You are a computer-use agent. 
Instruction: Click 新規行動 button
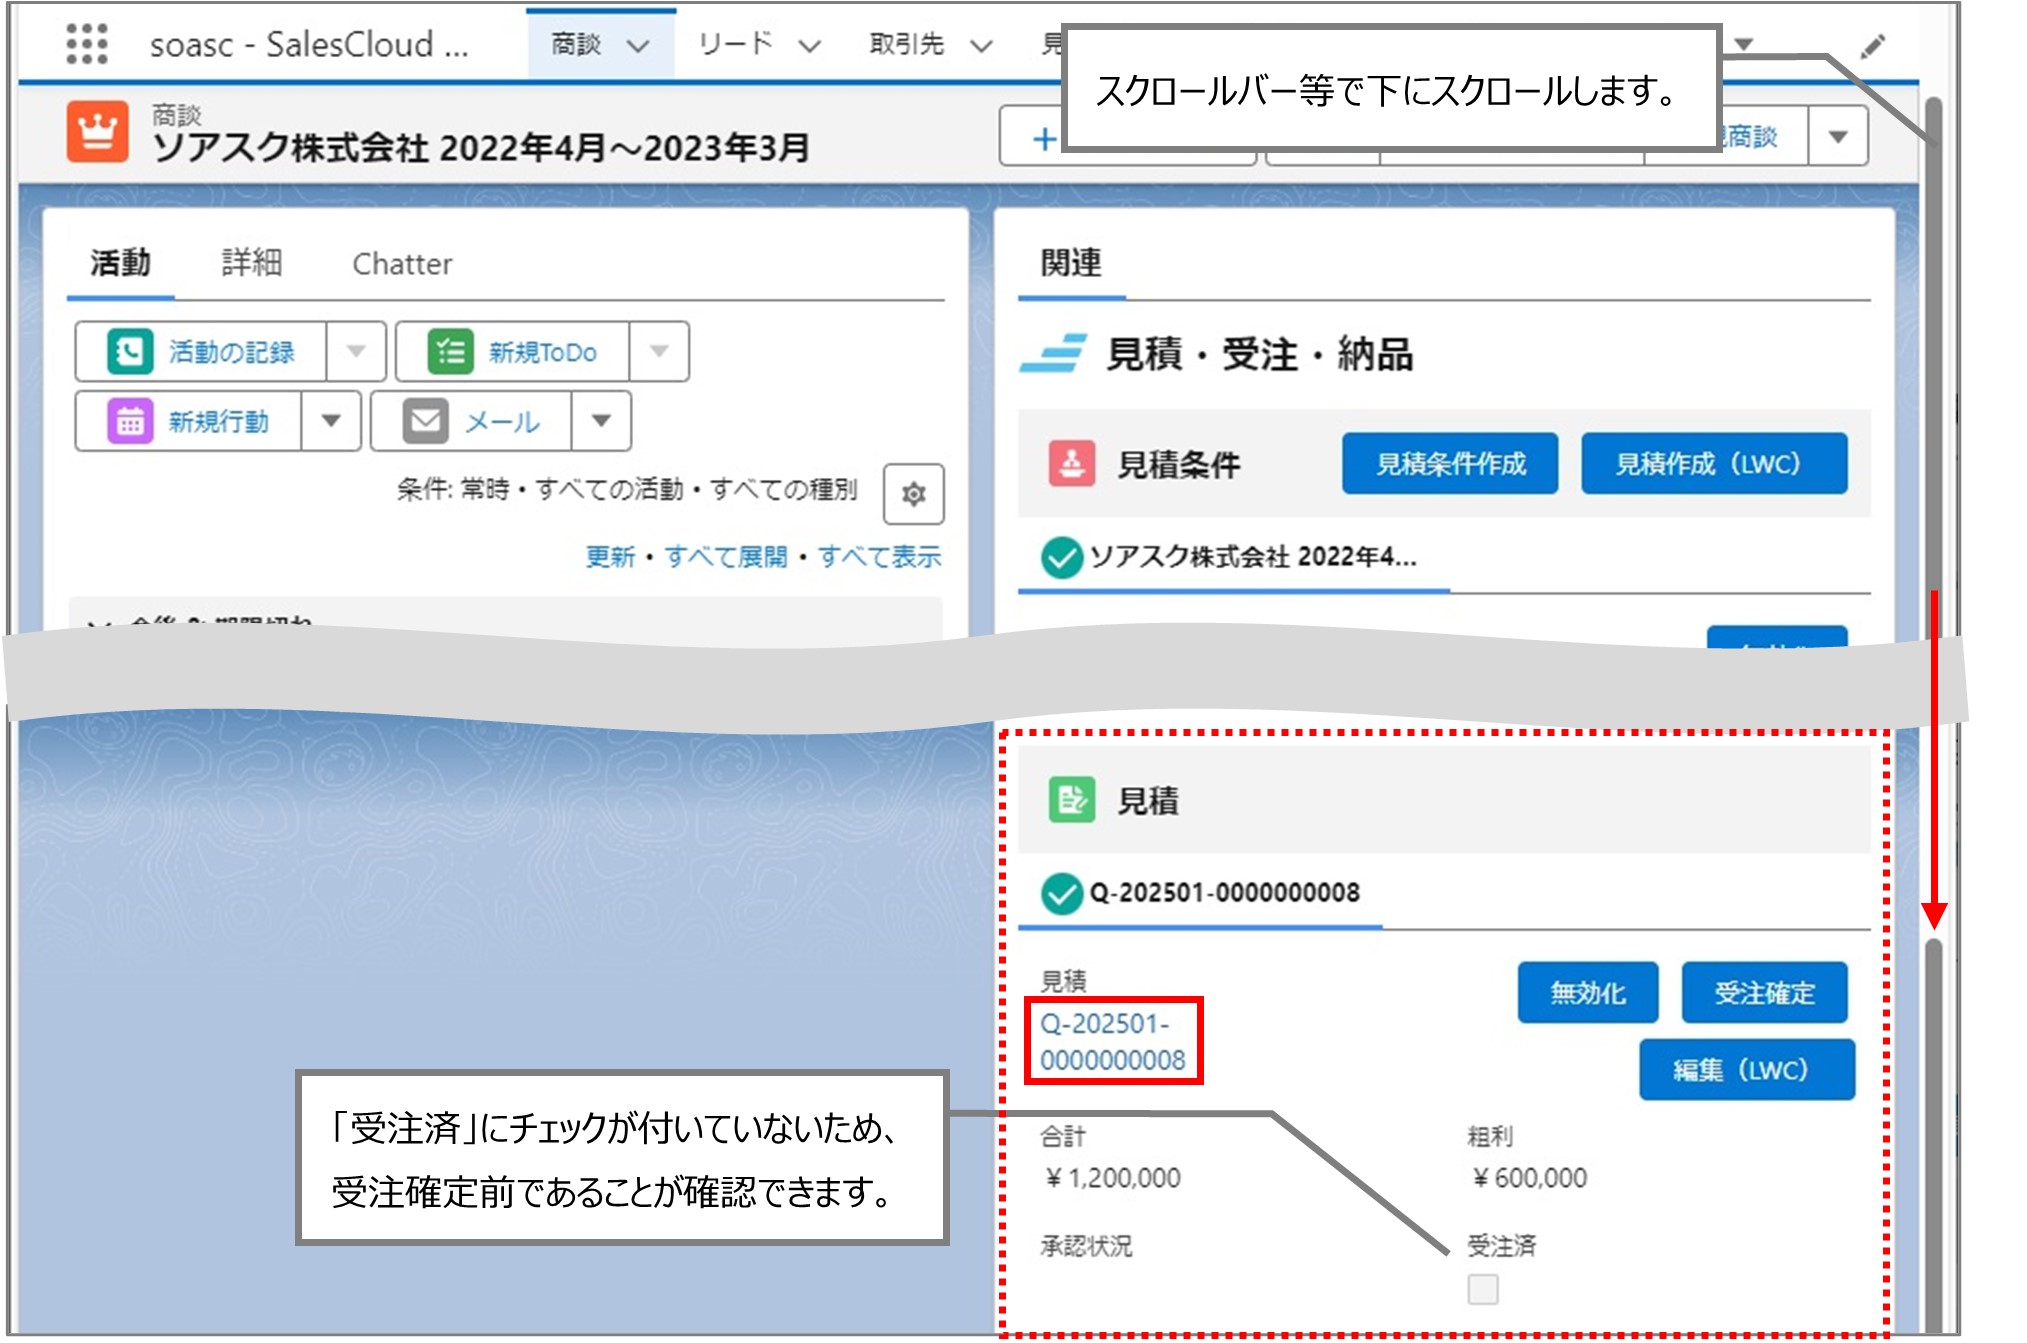tap(189, 421)
